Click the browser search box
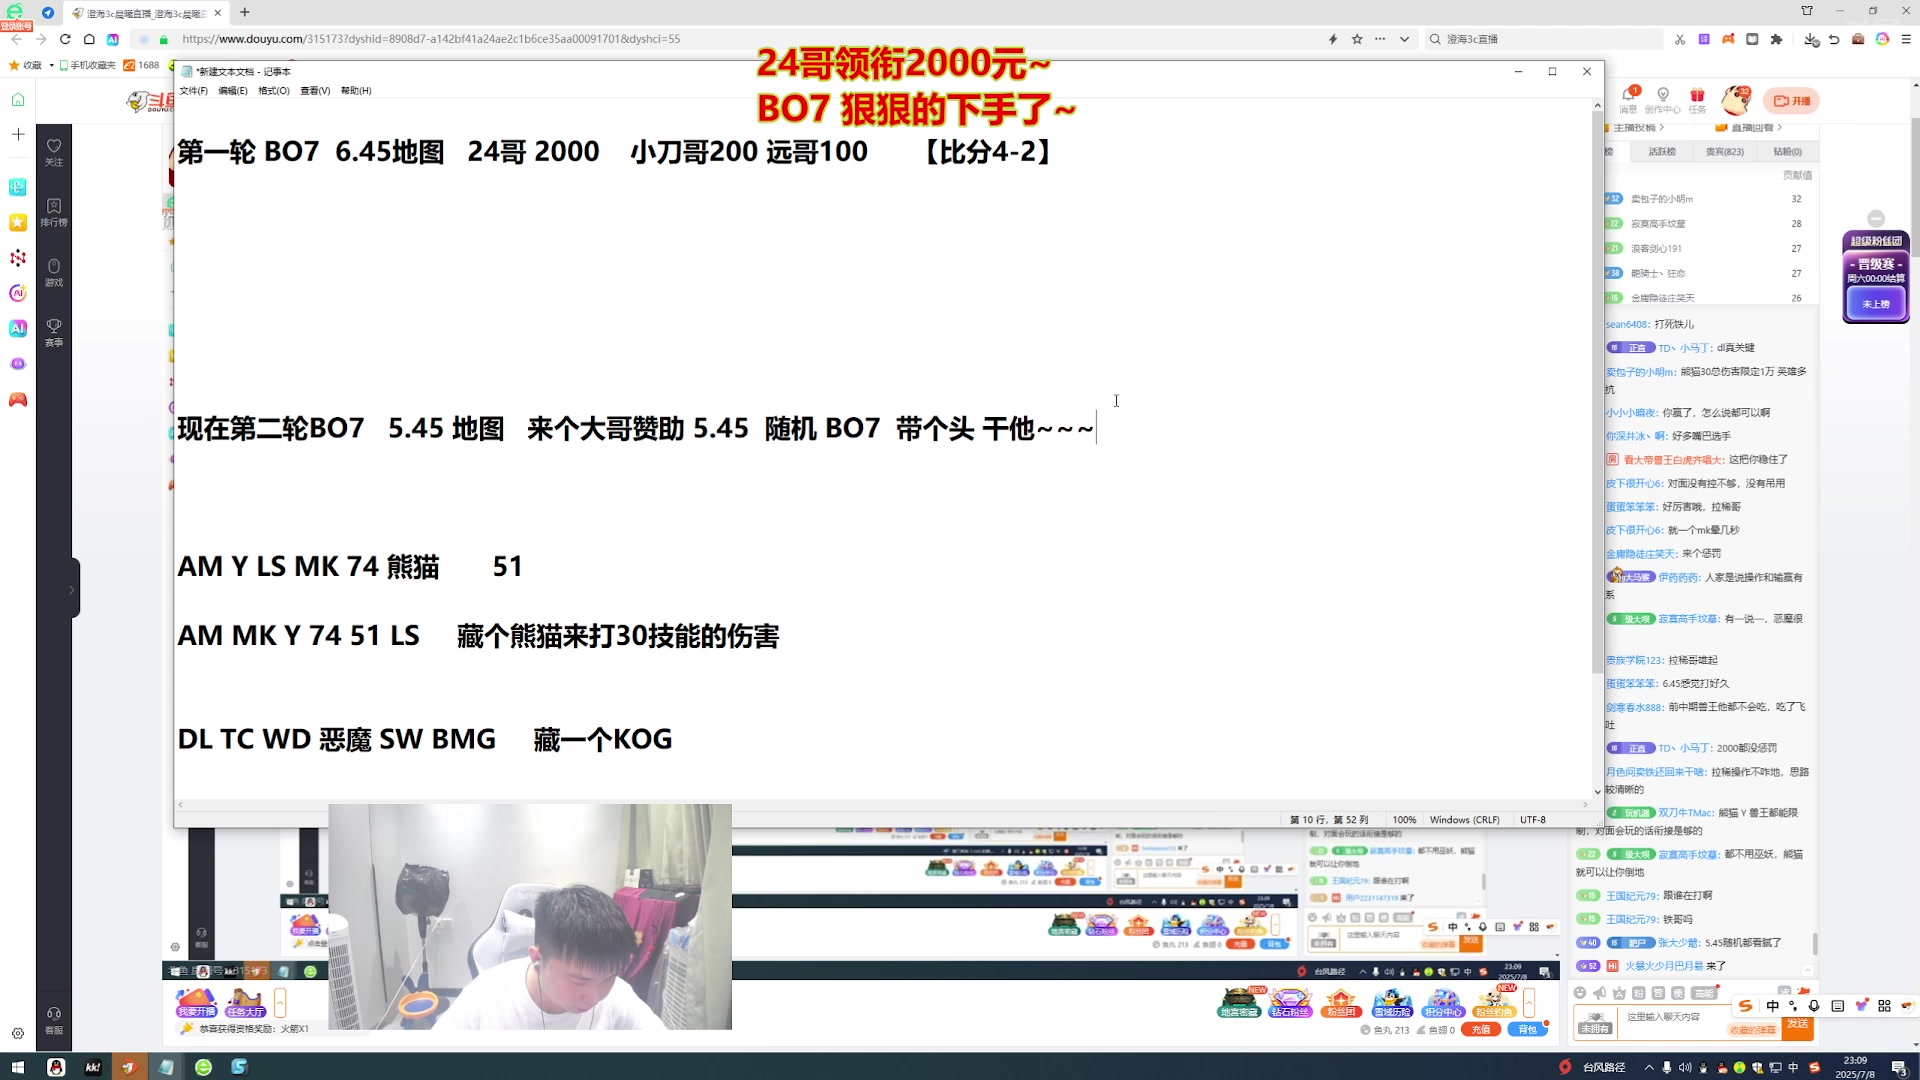Image resolution: width=1920 pixels, height=1080 pixels. [1545, 39]
